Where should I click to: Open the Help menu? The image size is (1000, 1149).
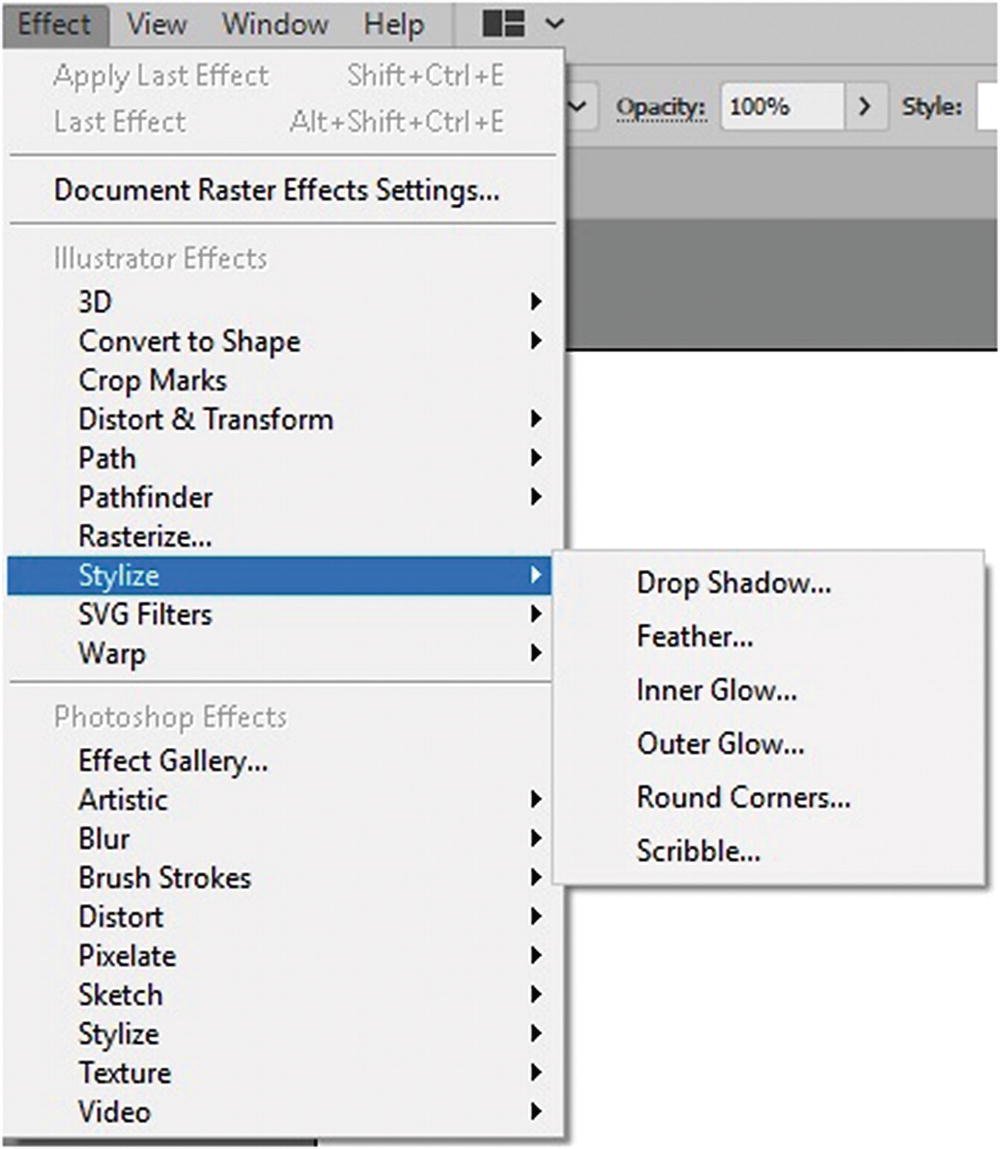393,24
